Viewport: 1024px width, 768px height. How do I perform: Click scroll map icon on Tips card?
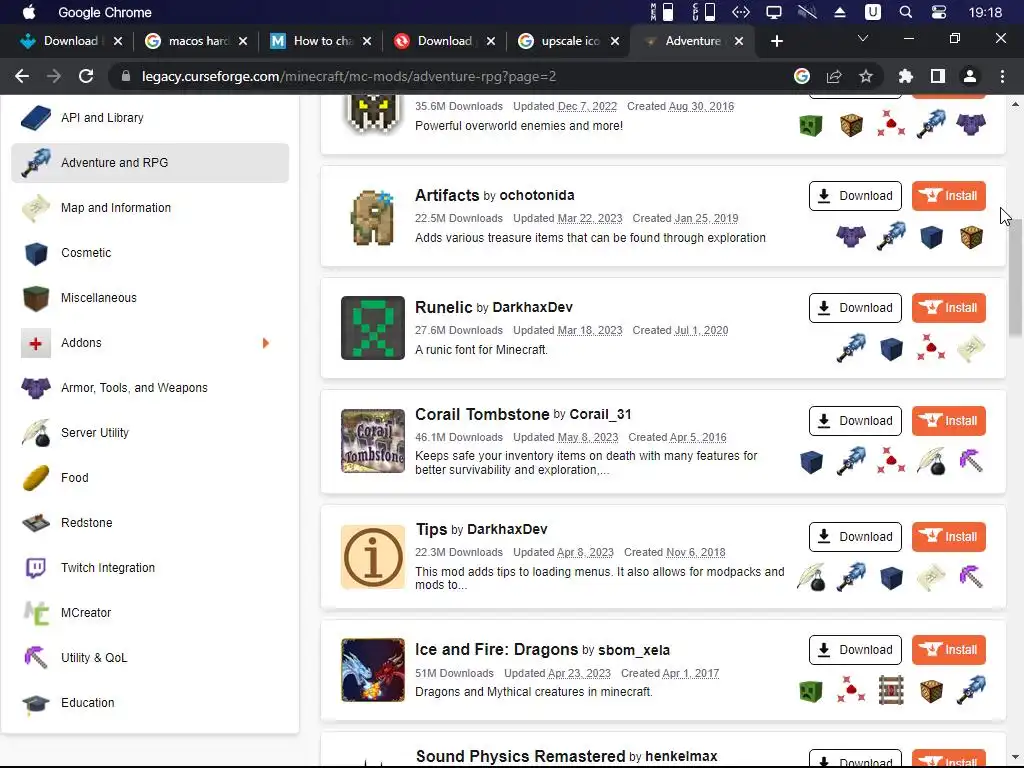pos(931,577)
